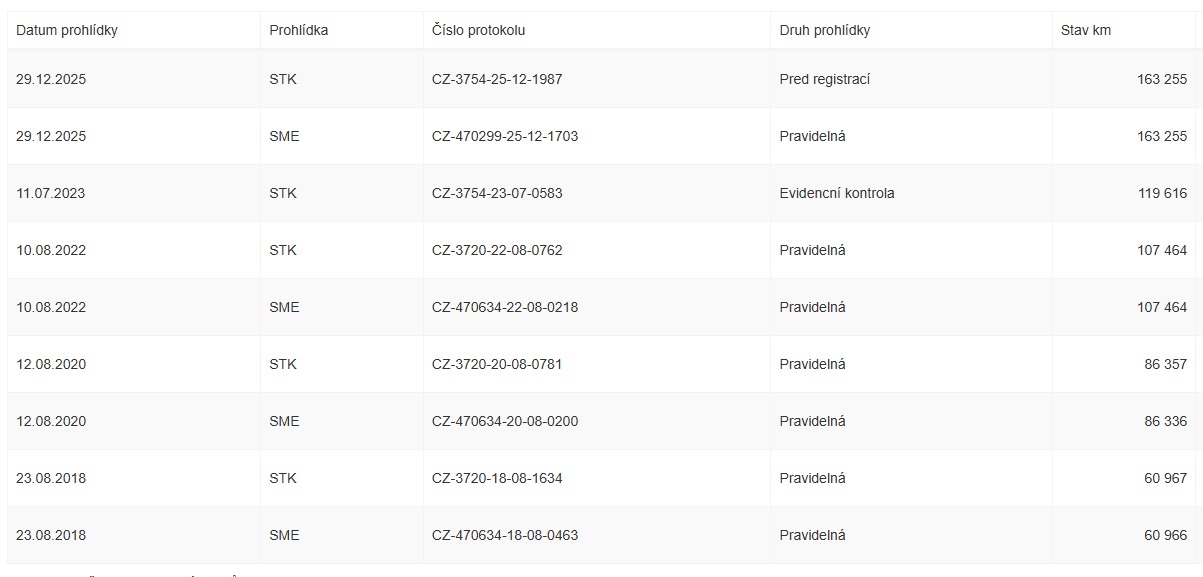The width and height of the screenshot is (1203, 577).
Task: Select the 11.07.2023 date cell
Action: [51, 193]
